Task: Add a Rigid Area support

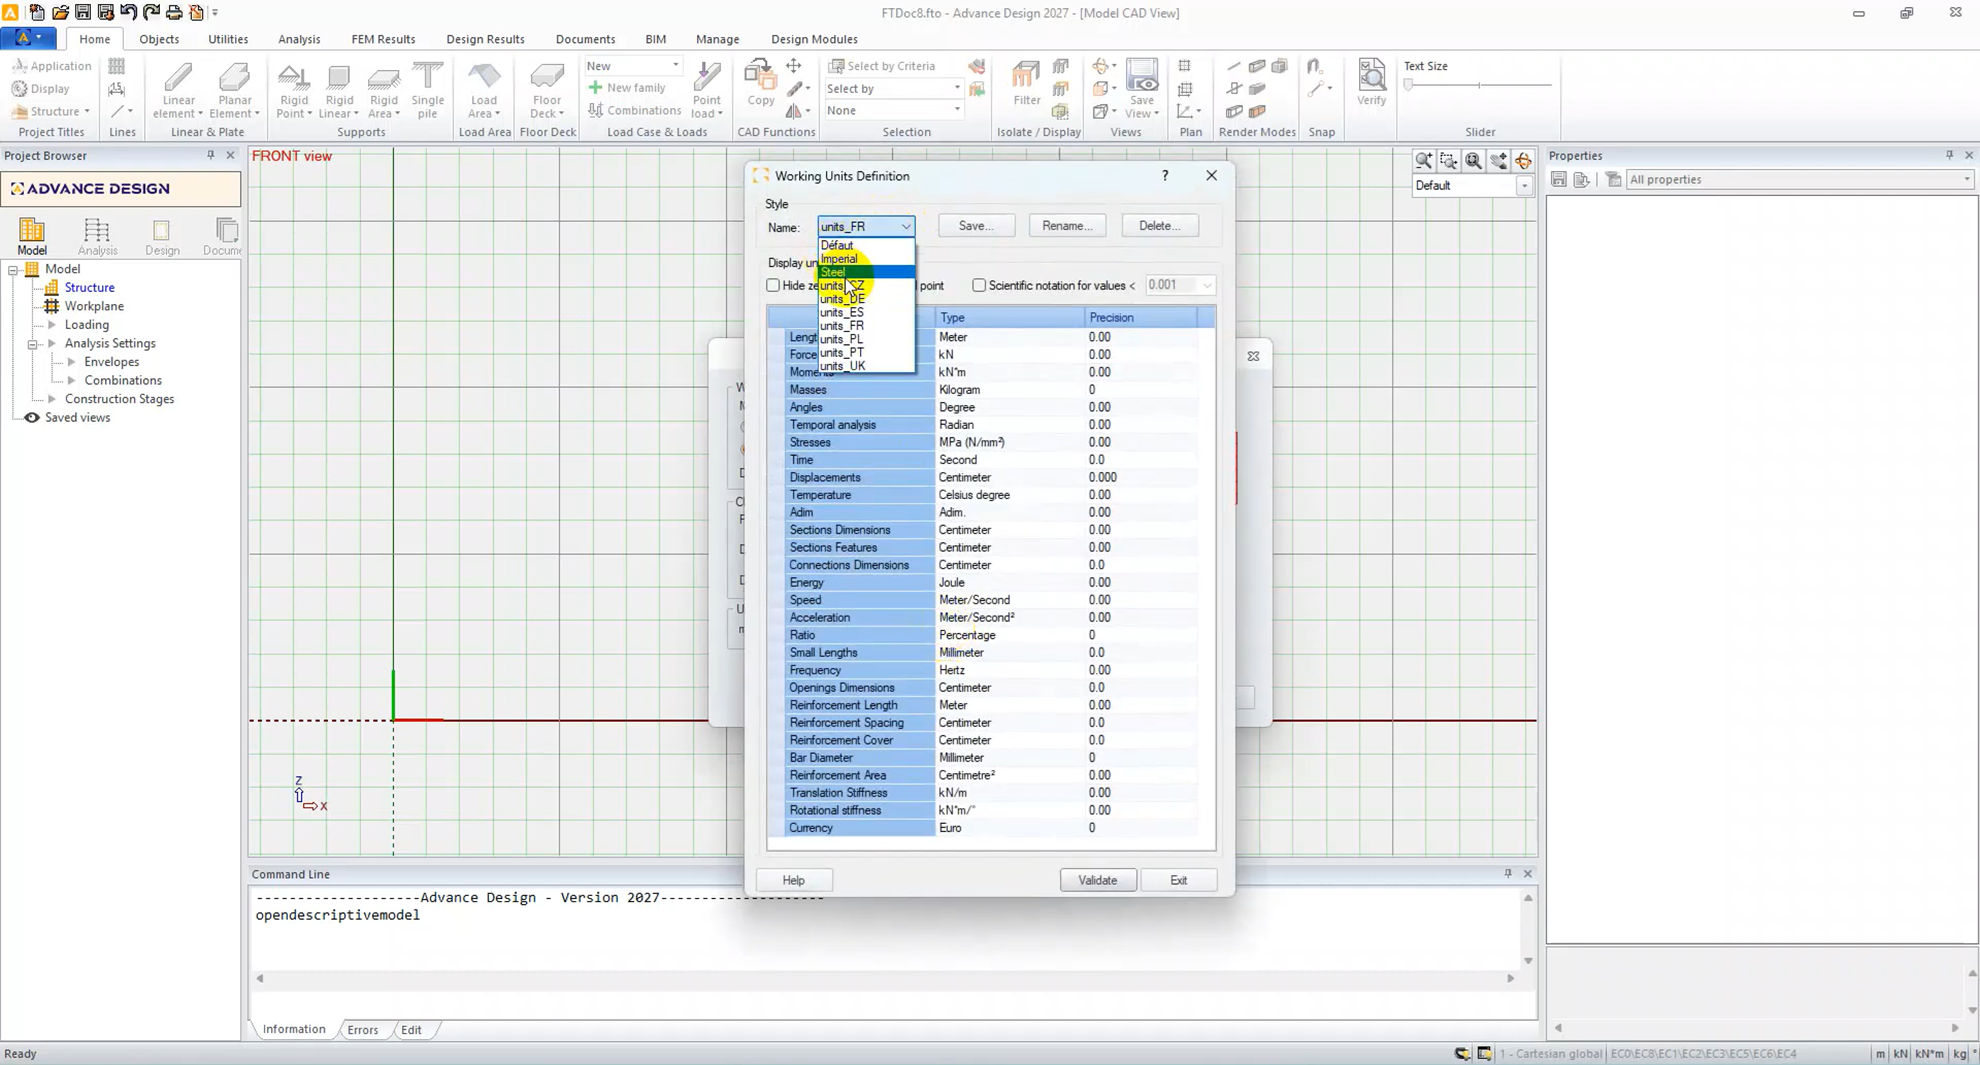Action: tap(383, 90)
